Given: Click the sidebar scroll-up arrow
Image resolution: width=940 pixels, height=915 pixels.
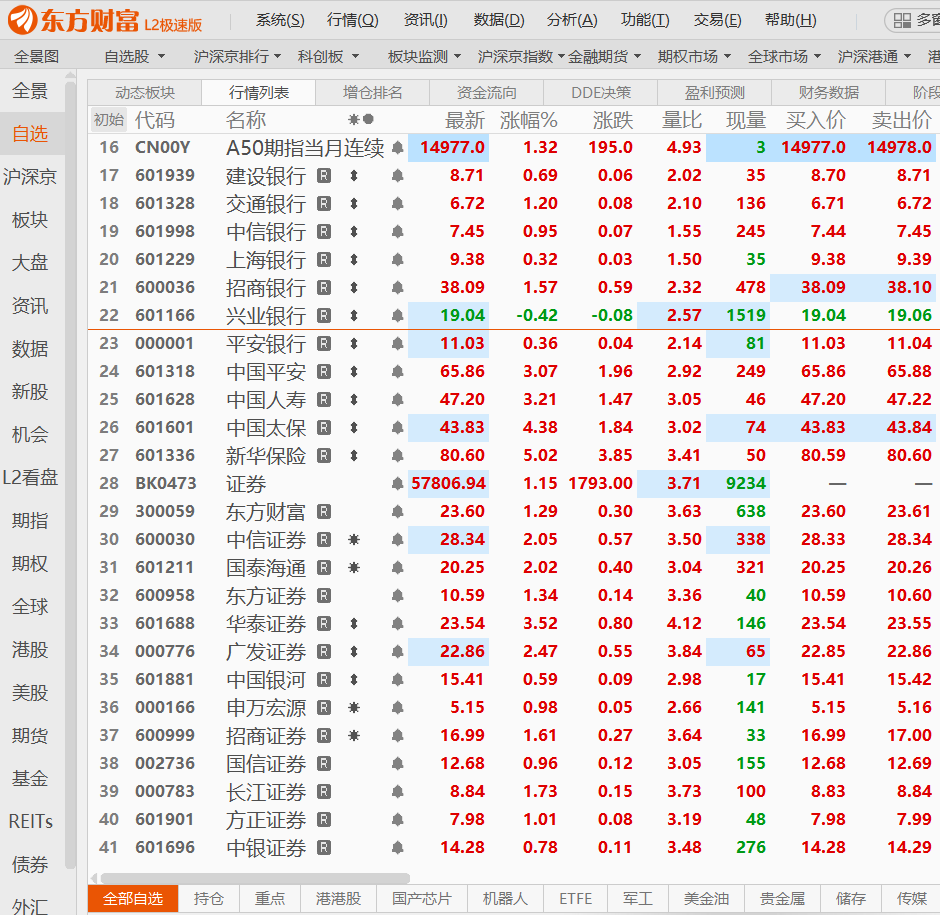Looking at the screenshot, I should coord(70,76).
